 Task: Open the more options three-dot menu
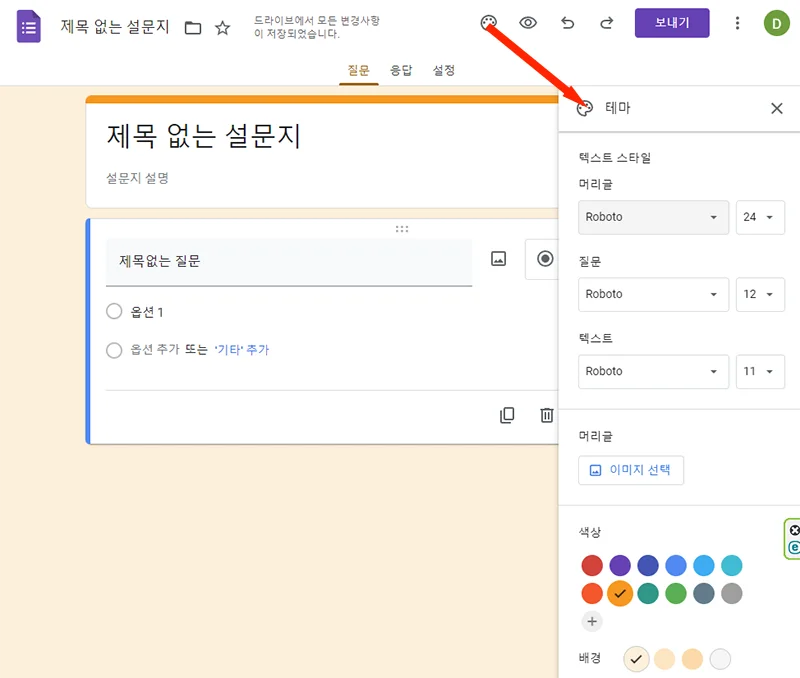coord(737,23)
